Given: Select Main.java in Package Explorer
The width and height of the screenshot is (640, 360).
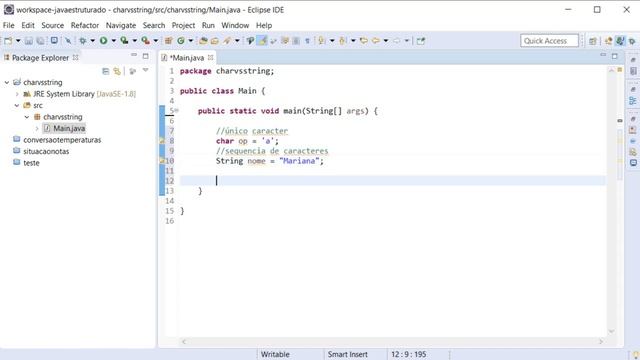Looking at the screenshot, I should pyautogui.click(x=69, y=129).
